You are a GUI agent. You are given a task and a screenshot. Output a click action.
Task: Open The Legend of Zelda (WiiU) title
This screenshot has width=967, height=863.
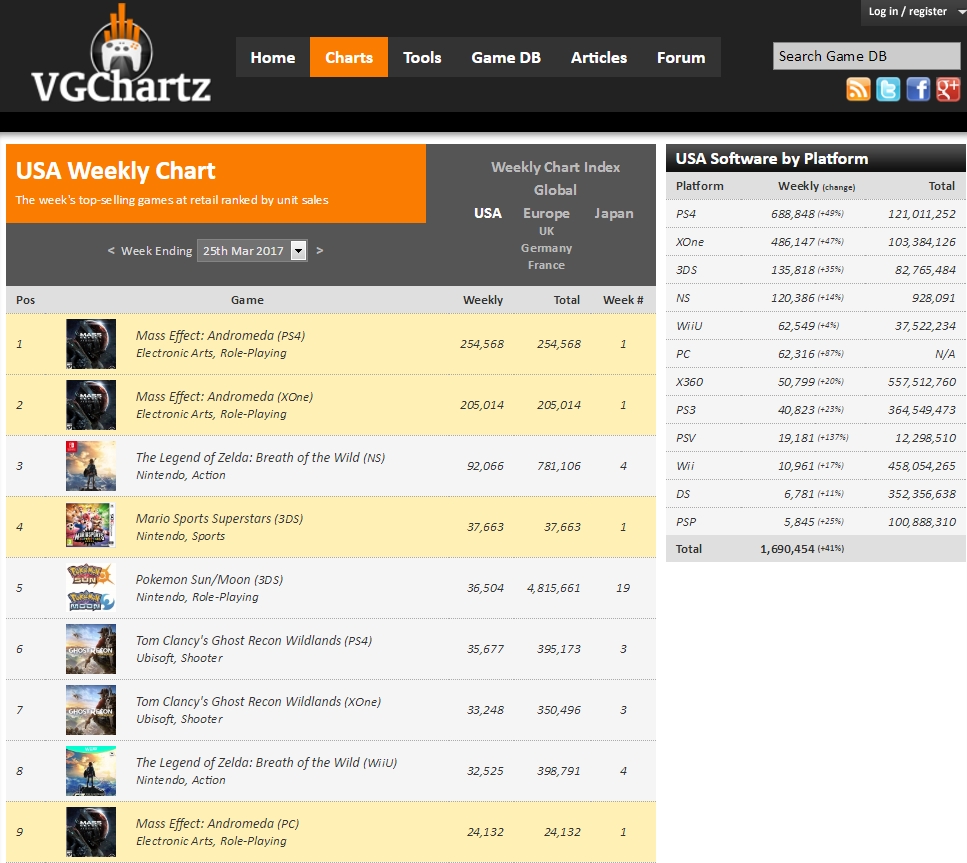pos(266,763)
